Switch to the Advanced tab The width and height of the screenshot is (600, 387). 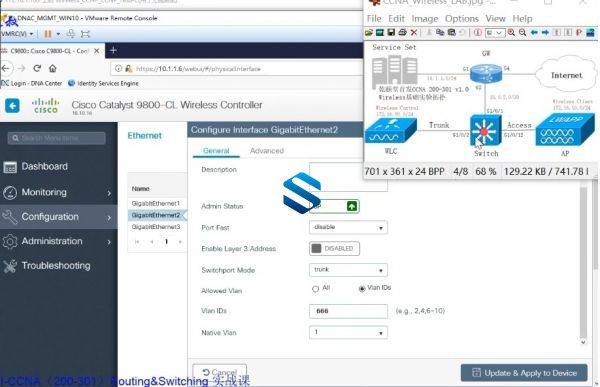point(267,151)
